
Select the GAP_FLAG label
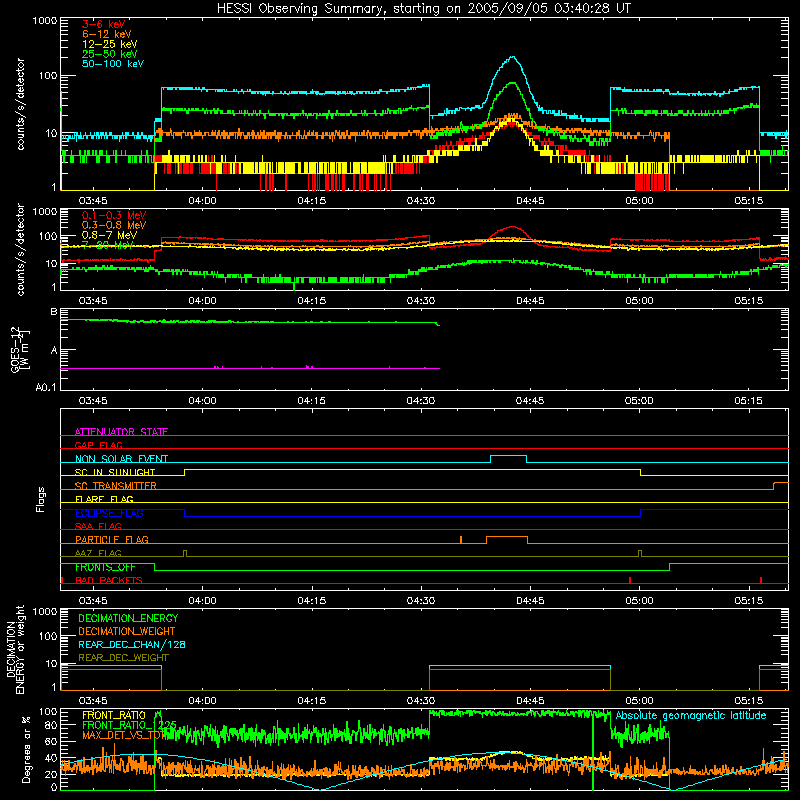[x=98, y=445]
